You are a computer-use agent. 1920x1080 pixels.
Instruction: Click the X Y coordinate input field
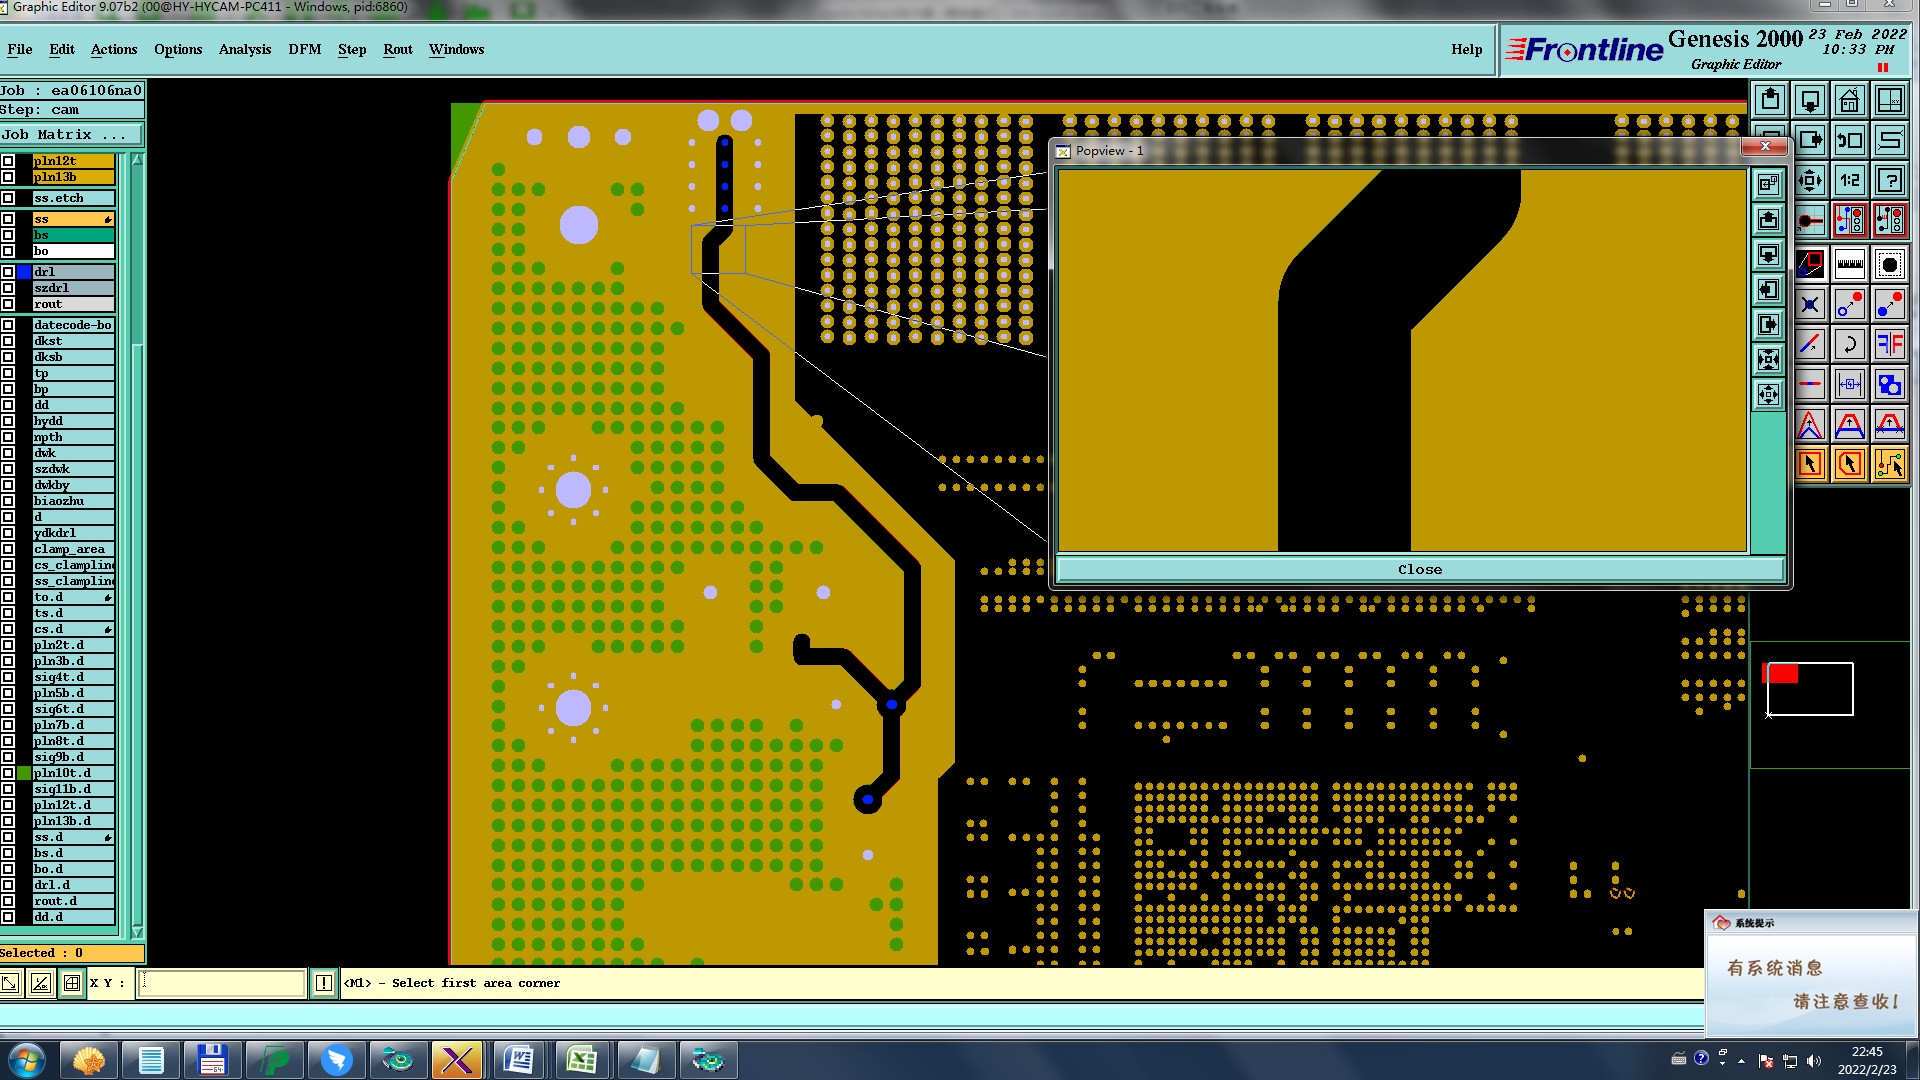point(221,983)
